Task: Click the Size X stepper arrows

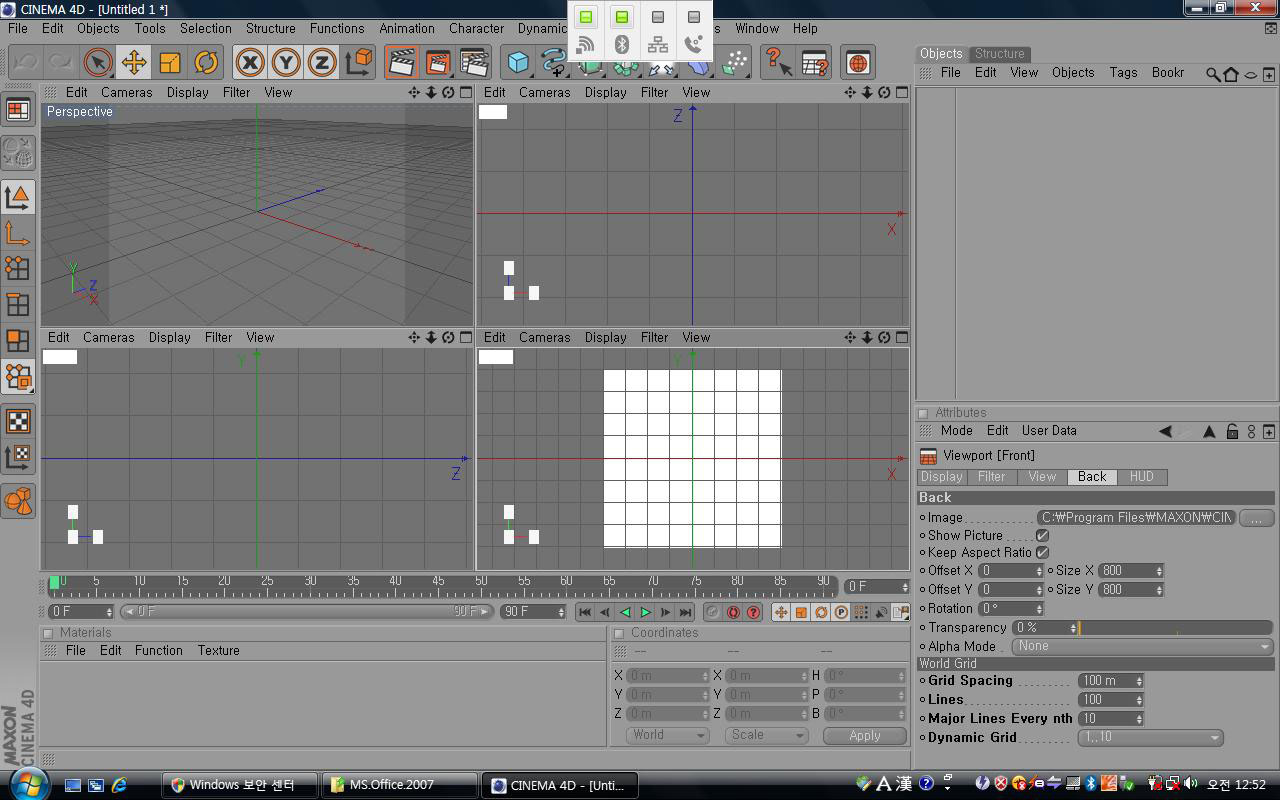Action: click(1159, 570)
